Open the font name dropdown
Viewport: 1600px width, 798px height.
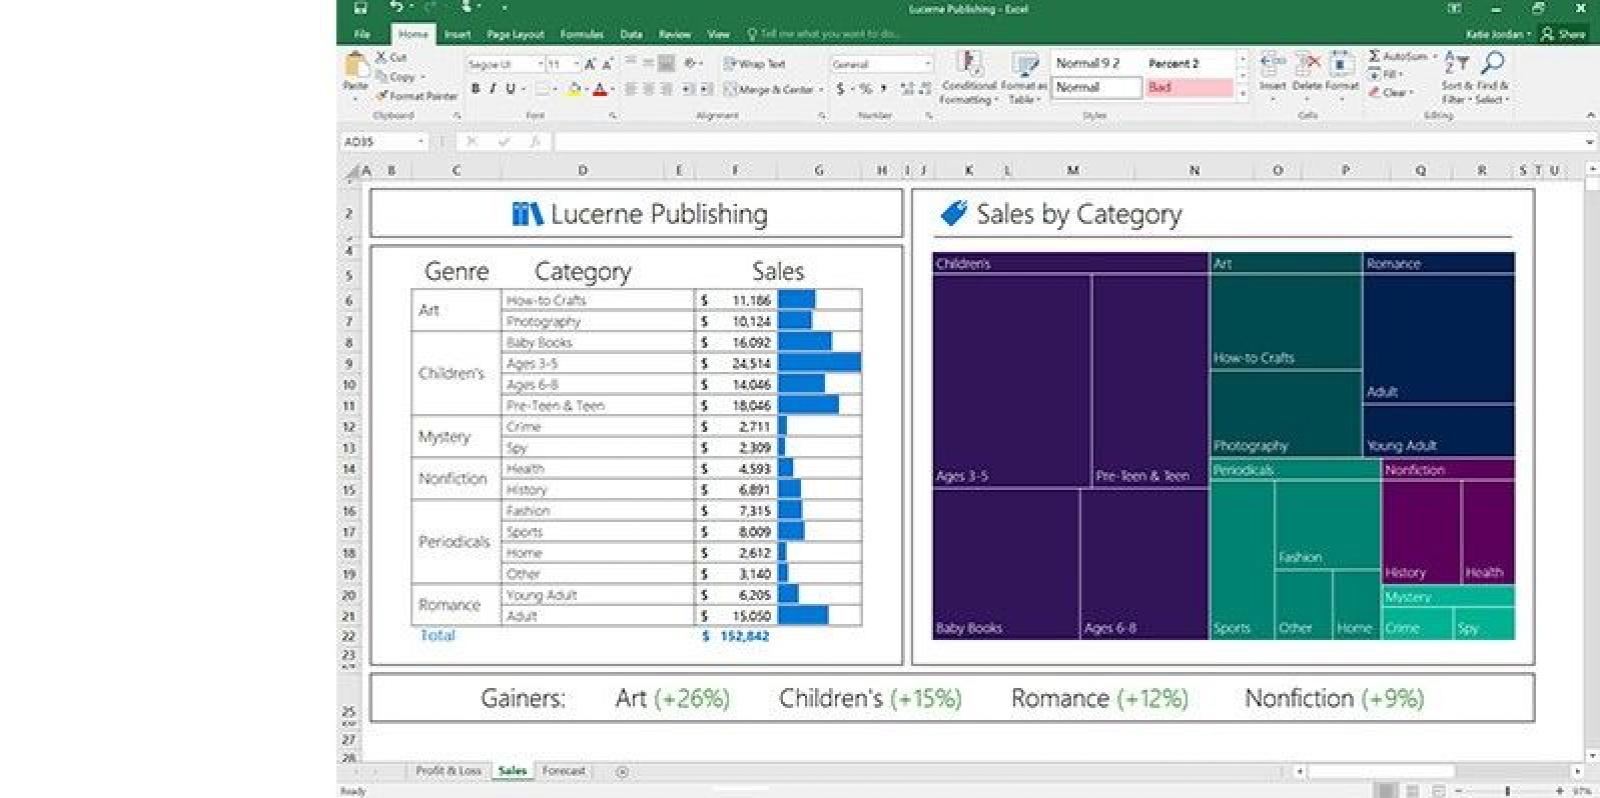(540, 64)
